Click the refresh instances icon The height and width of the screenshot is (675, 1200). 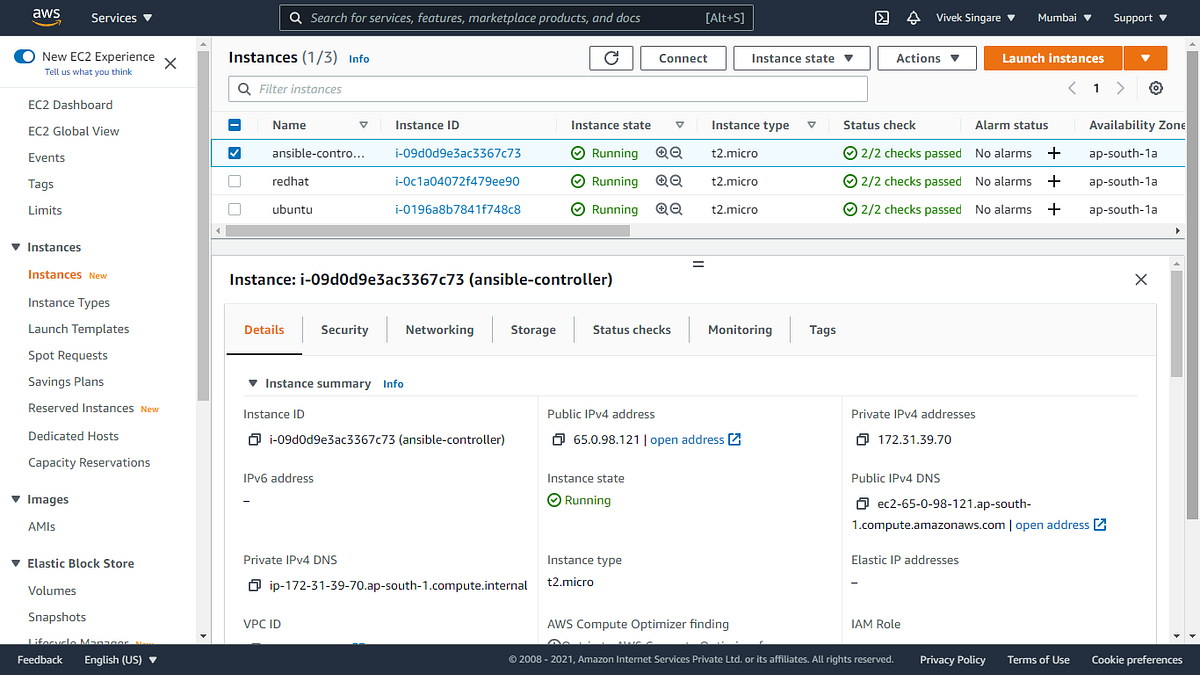coord(611,57)
